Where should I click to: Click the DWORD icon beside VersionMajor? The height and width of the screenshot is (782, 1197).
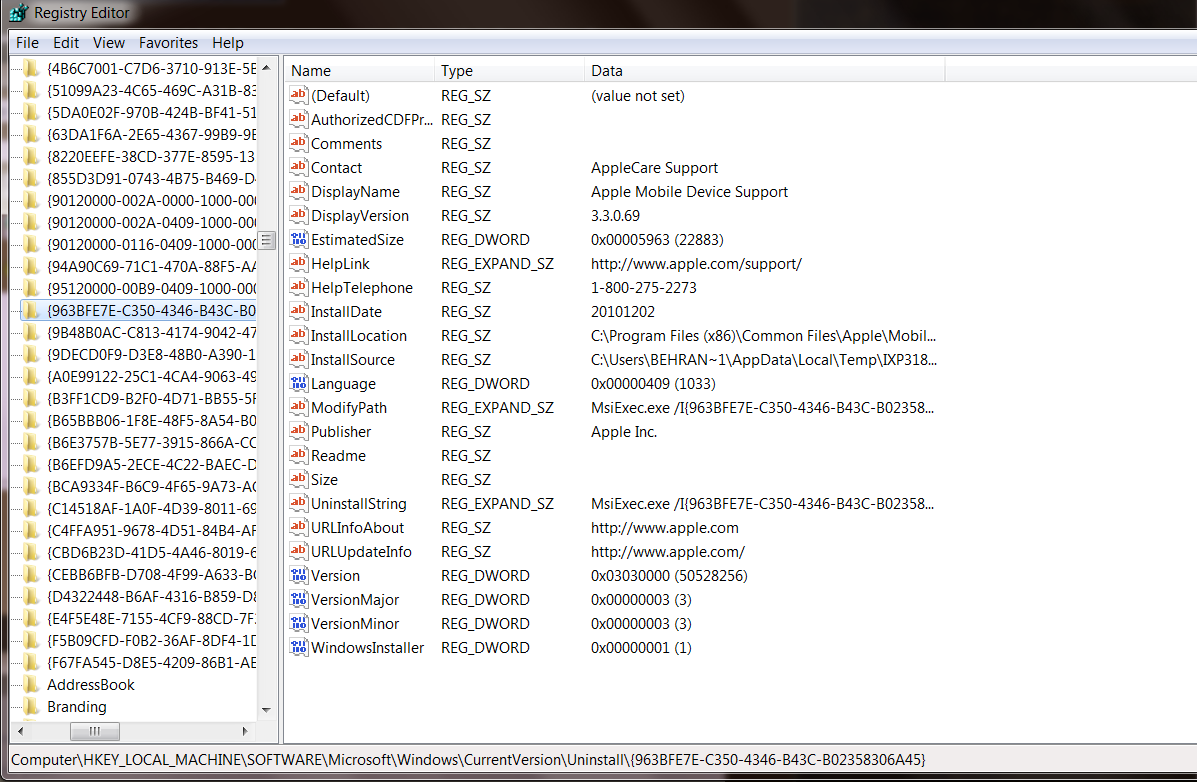[x=298, y=599]
